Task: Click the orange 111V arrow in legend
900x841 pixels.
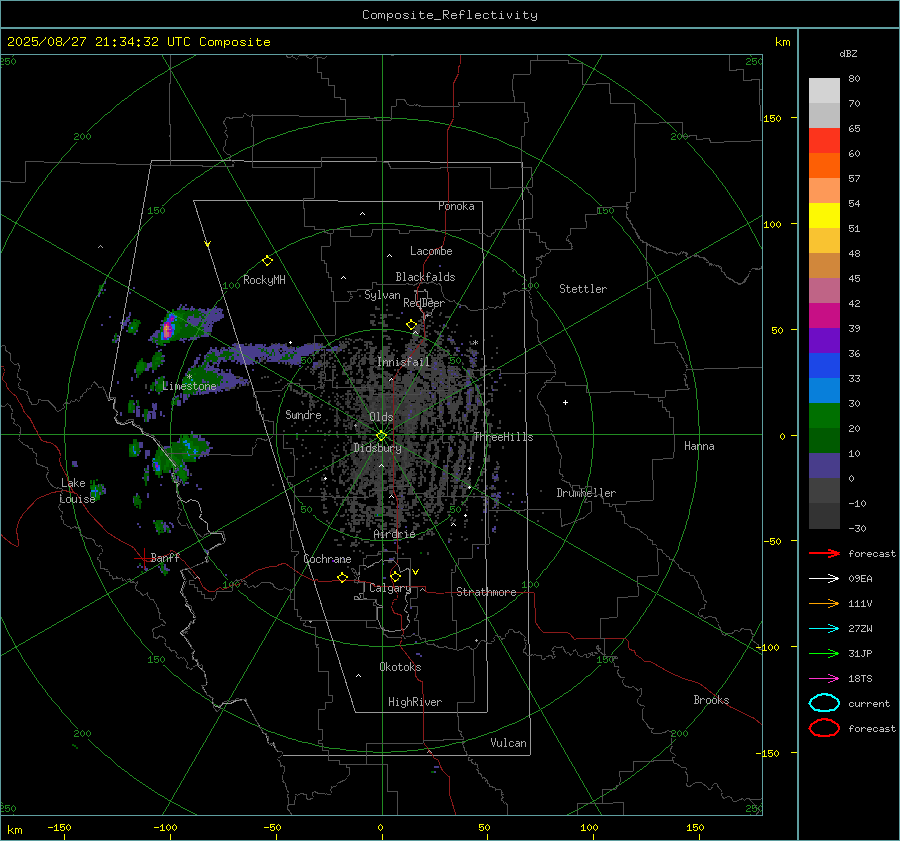Action: click(x=824, y=603)
